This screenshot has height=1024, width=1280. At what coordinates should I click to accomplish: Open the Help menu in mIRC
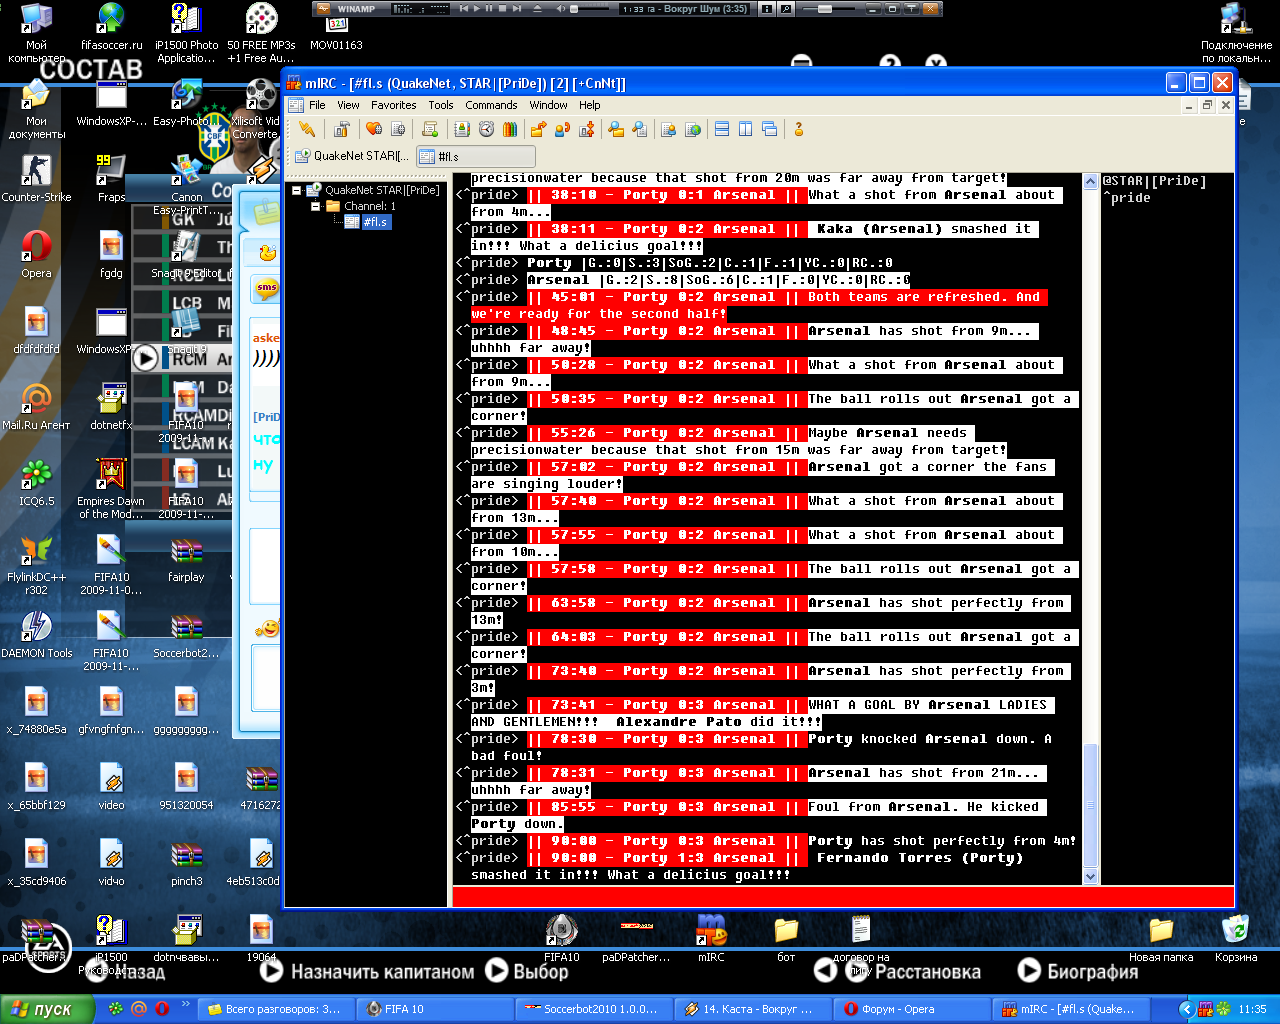(x=590, y=105)
